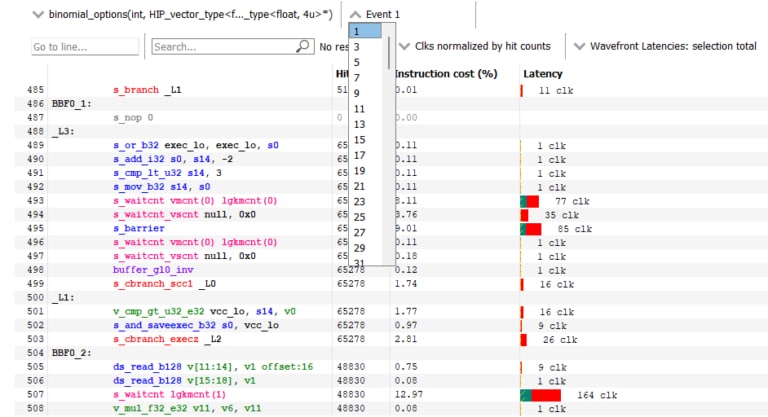Select event 19 in dropdown list

(x=365, y=171)
